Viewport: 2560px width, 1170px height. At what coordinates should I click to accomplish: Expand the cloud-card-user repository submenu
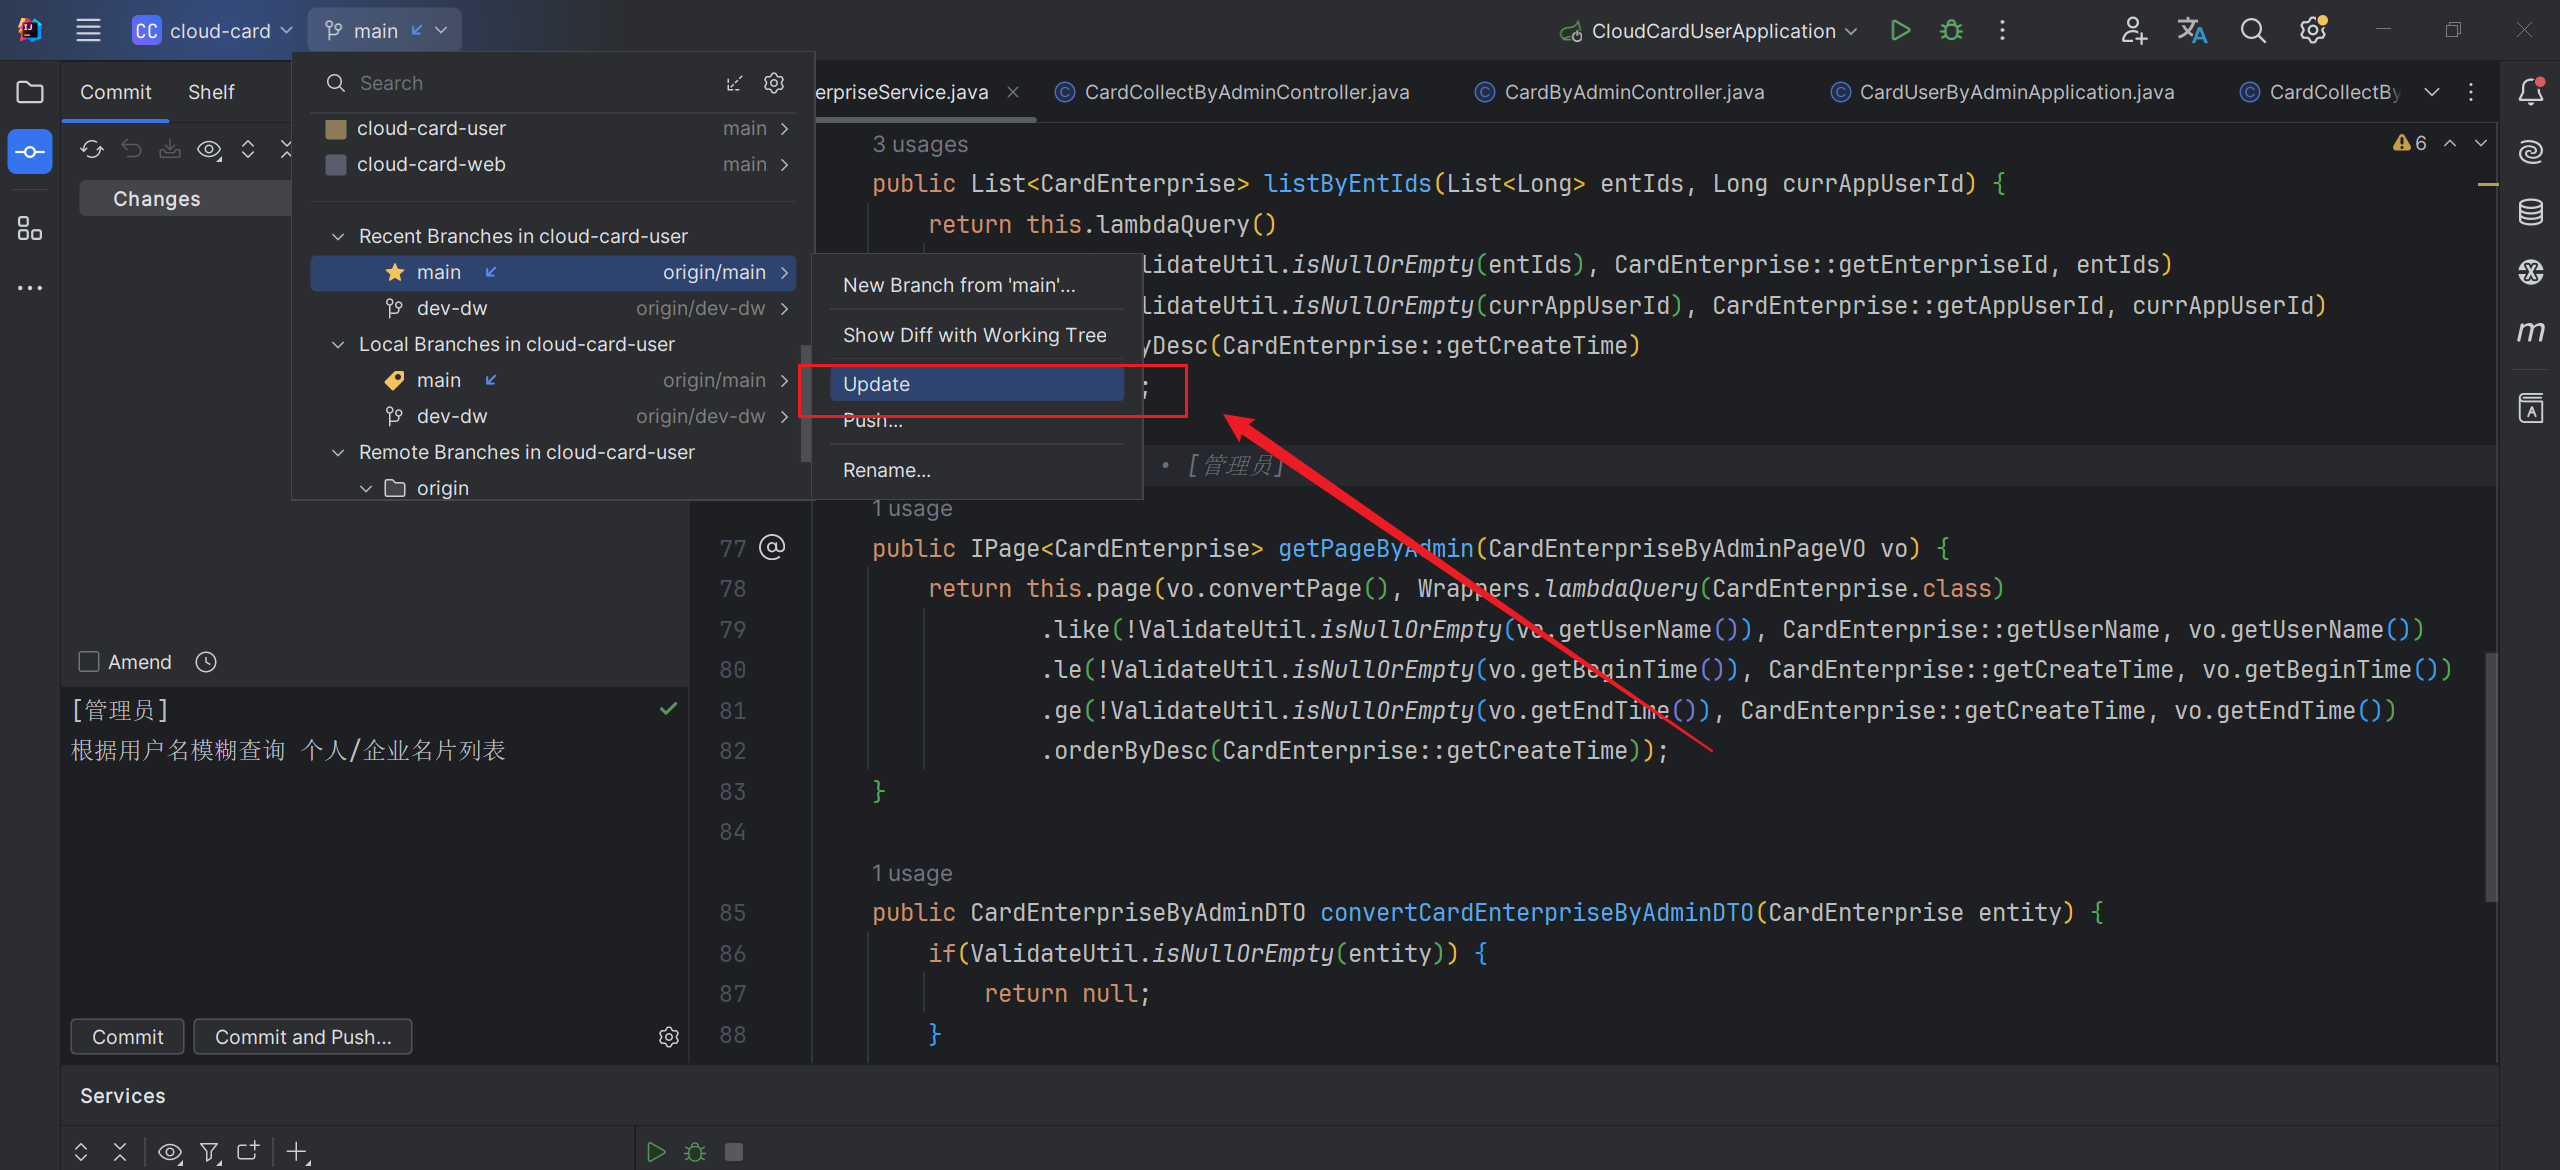pos(784,128)
